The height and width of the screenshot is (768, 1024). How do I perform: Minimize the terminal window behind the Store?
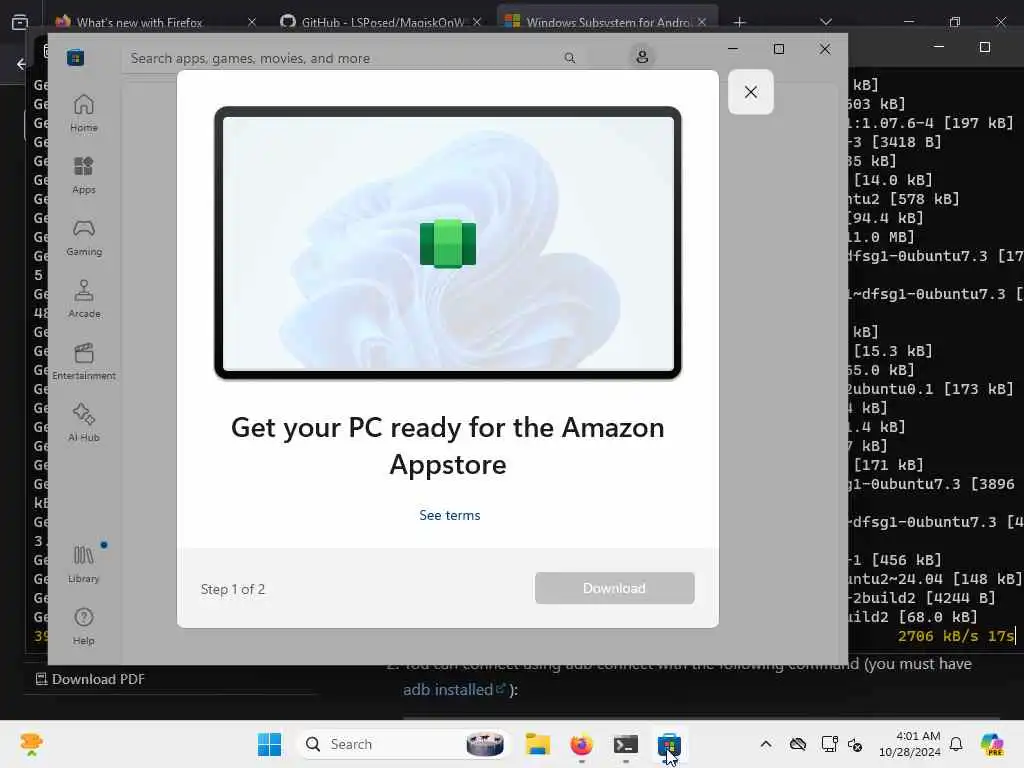coord(938,47)
